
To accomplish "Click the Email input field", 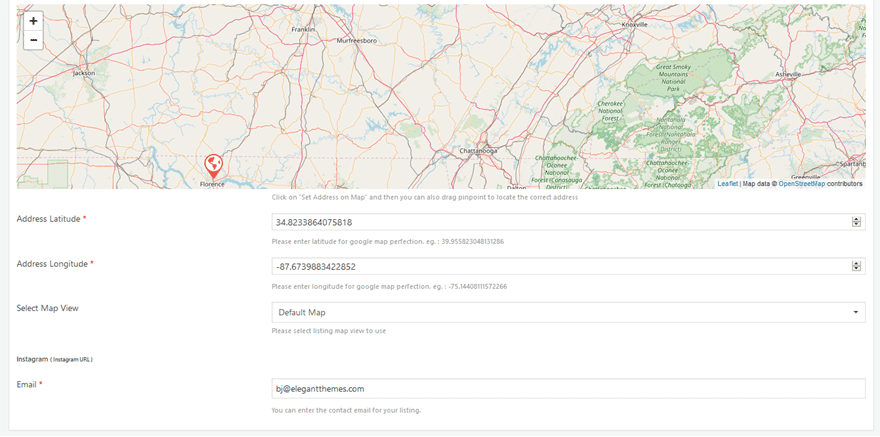I will 568,388.
